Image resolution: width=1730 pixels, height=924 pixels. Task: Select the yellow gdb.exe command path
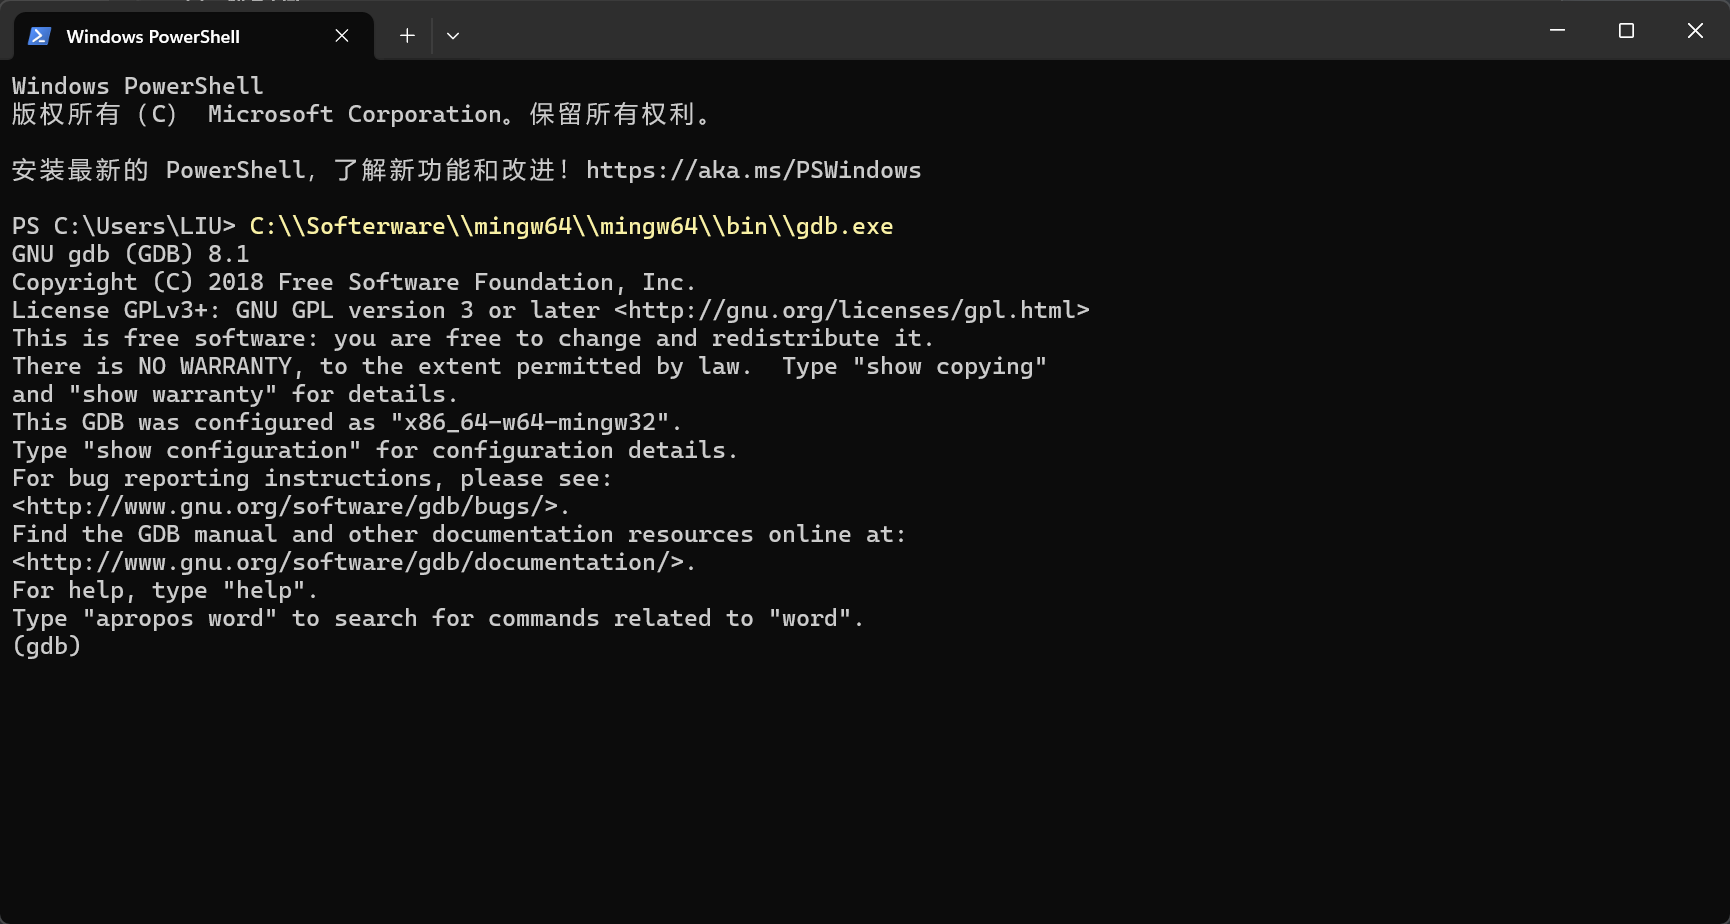(570, 226)
